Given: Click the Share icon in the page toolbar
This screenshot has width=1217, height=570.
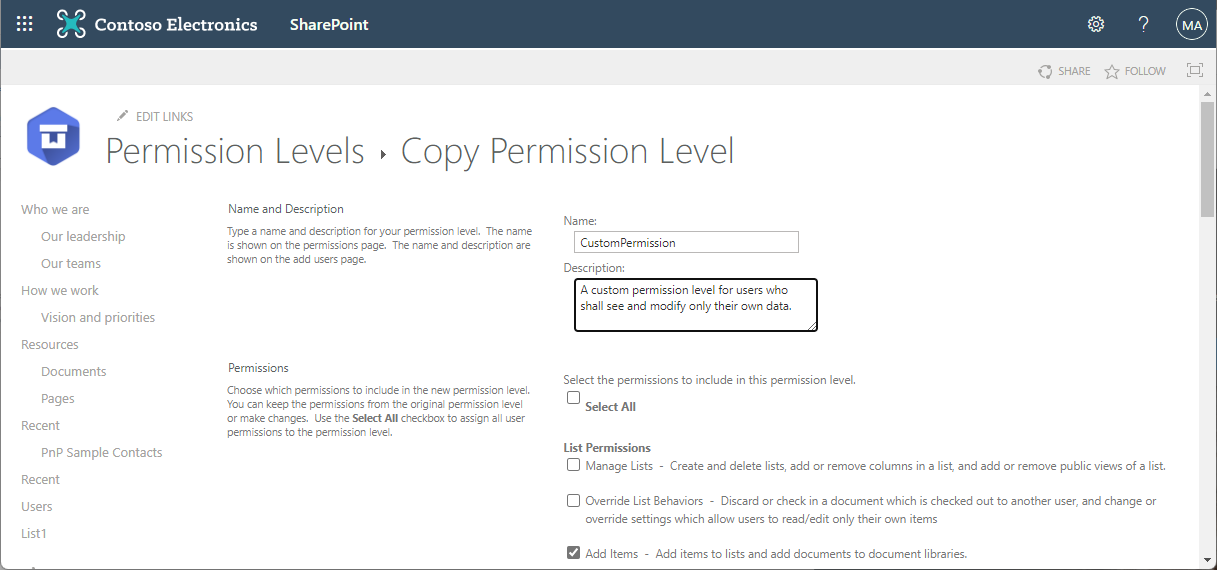Looking at the screenshot, I should tap(1046, 71).
